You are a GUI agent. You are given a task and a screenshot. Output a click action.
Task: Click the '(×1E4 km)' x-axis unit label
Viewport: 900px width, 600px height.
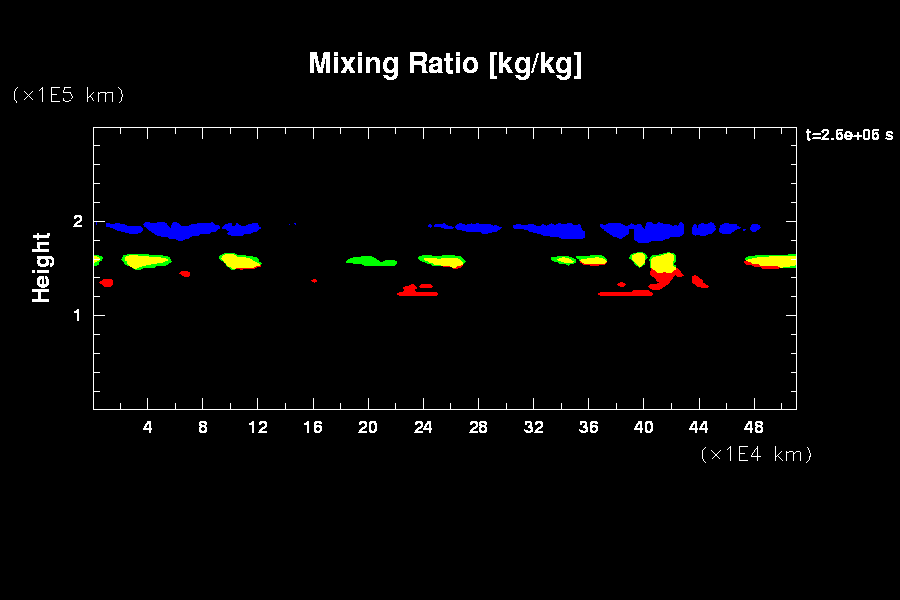756,454
